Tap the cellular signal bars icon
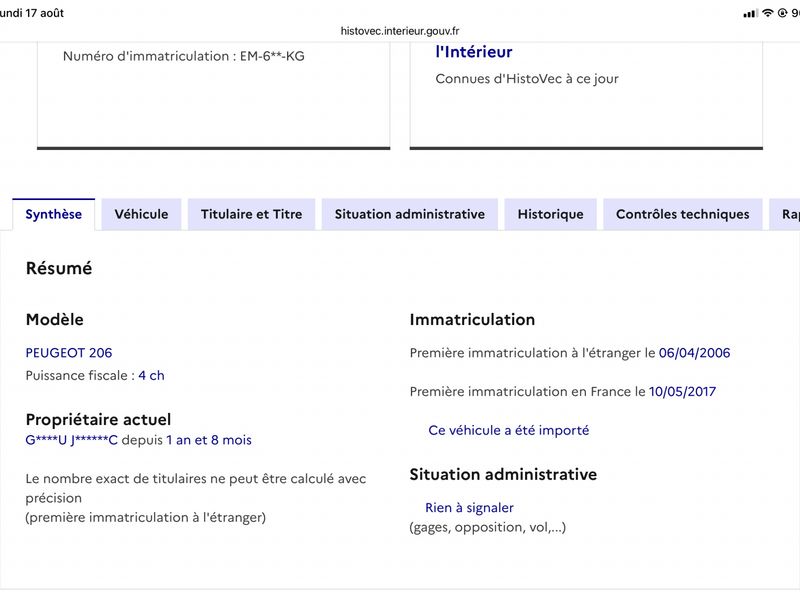The height and width of the screenshot is (600, 800). tap(751, 14)
